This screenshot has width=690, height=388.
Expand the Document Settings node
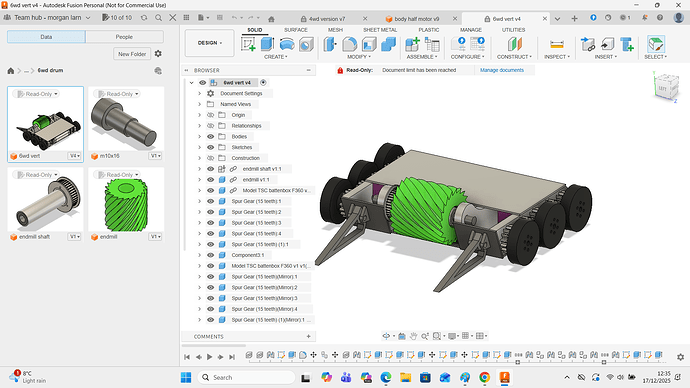[x=199, y=93]
